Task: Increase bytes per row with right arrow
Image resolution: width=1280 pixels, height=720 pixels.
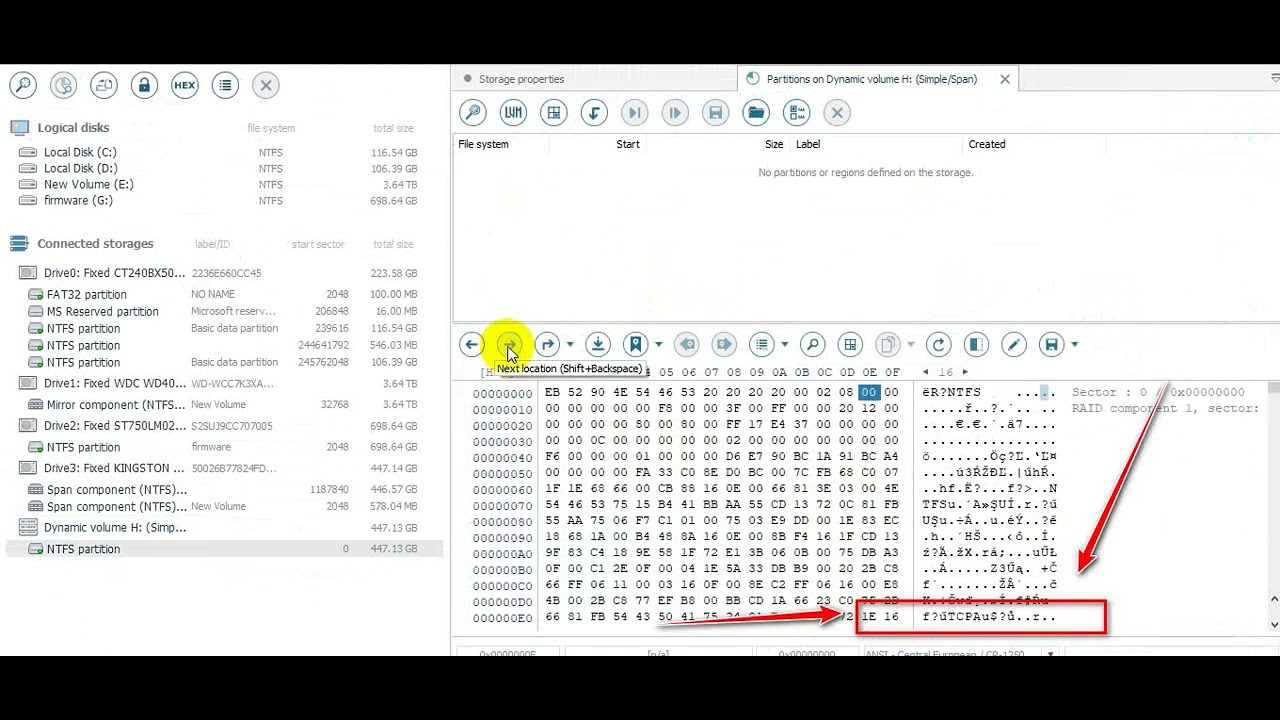Action: point(964,372)
